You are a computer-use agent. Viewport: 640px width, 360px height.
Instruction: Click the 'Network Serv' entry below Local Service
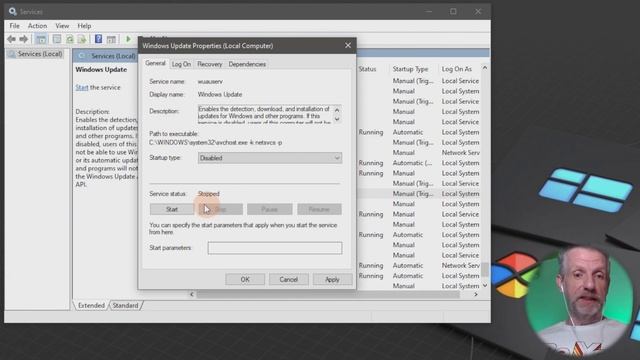[x=460, y=153]
